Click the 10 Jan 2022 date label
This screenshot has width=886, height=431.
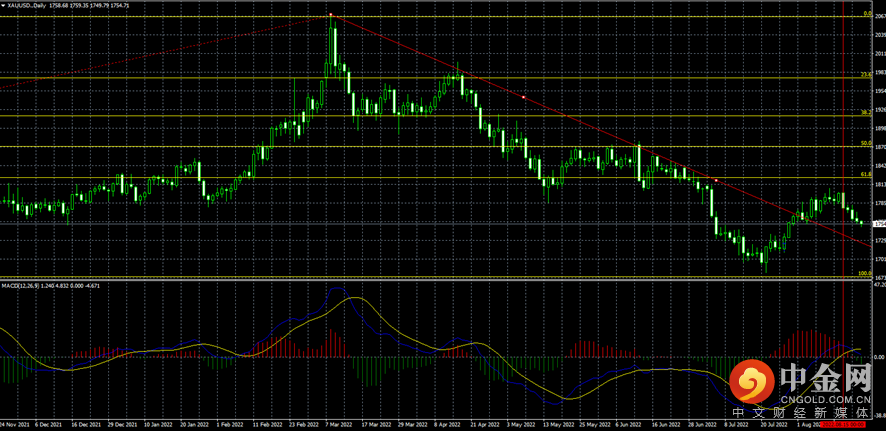pos(159,423)
